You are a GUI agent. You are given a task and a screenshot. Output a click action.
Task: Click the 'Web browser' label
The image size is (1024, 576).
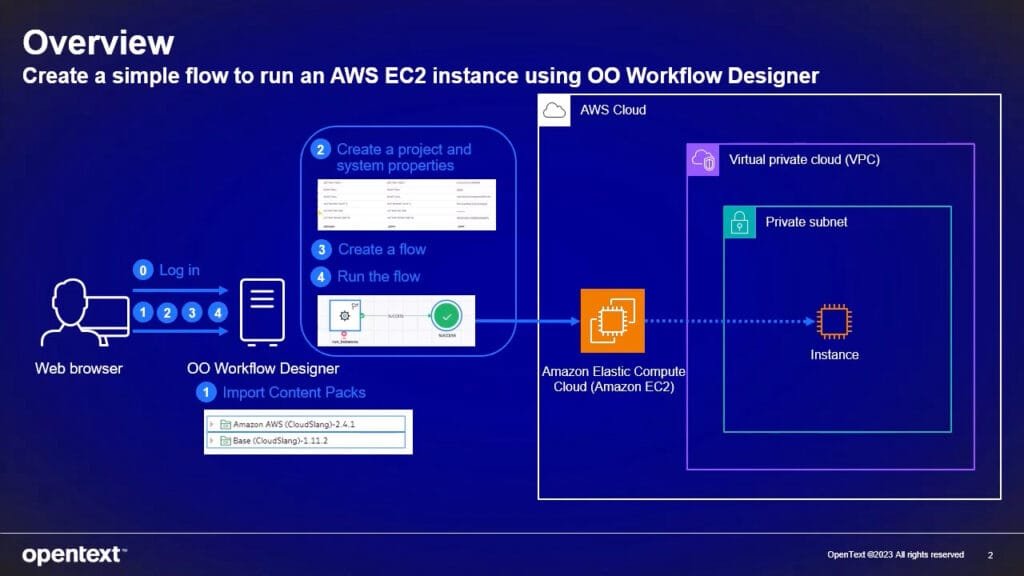coord(78,368)
